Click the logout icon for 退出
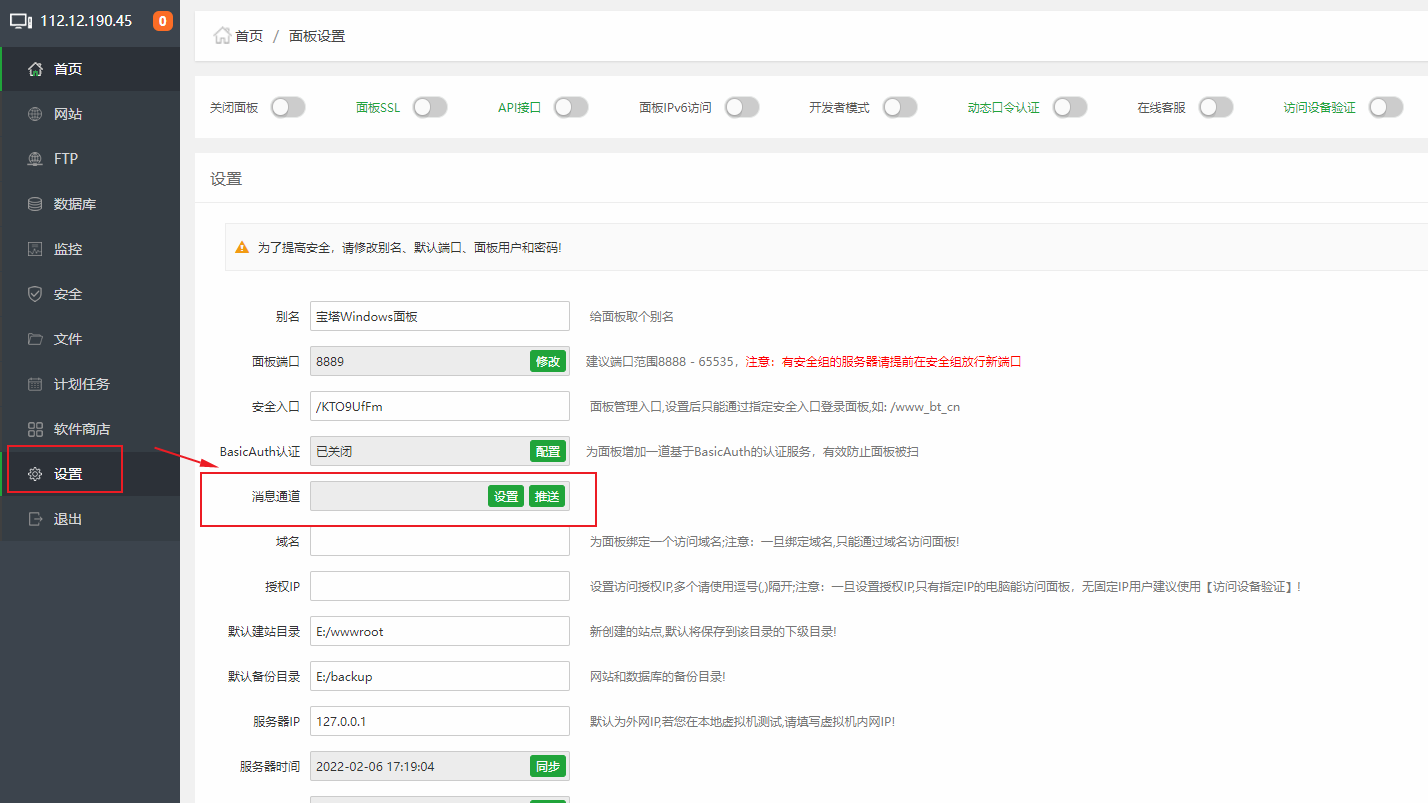 click(x=35, y=519)
